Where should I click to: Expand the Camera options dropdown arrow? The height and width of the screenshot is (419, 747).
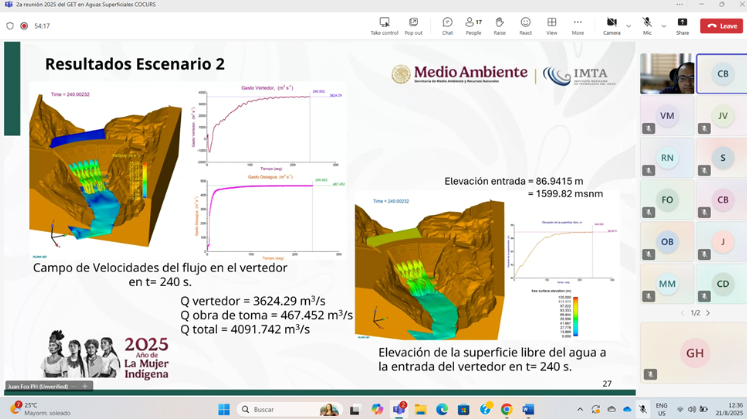628,26
